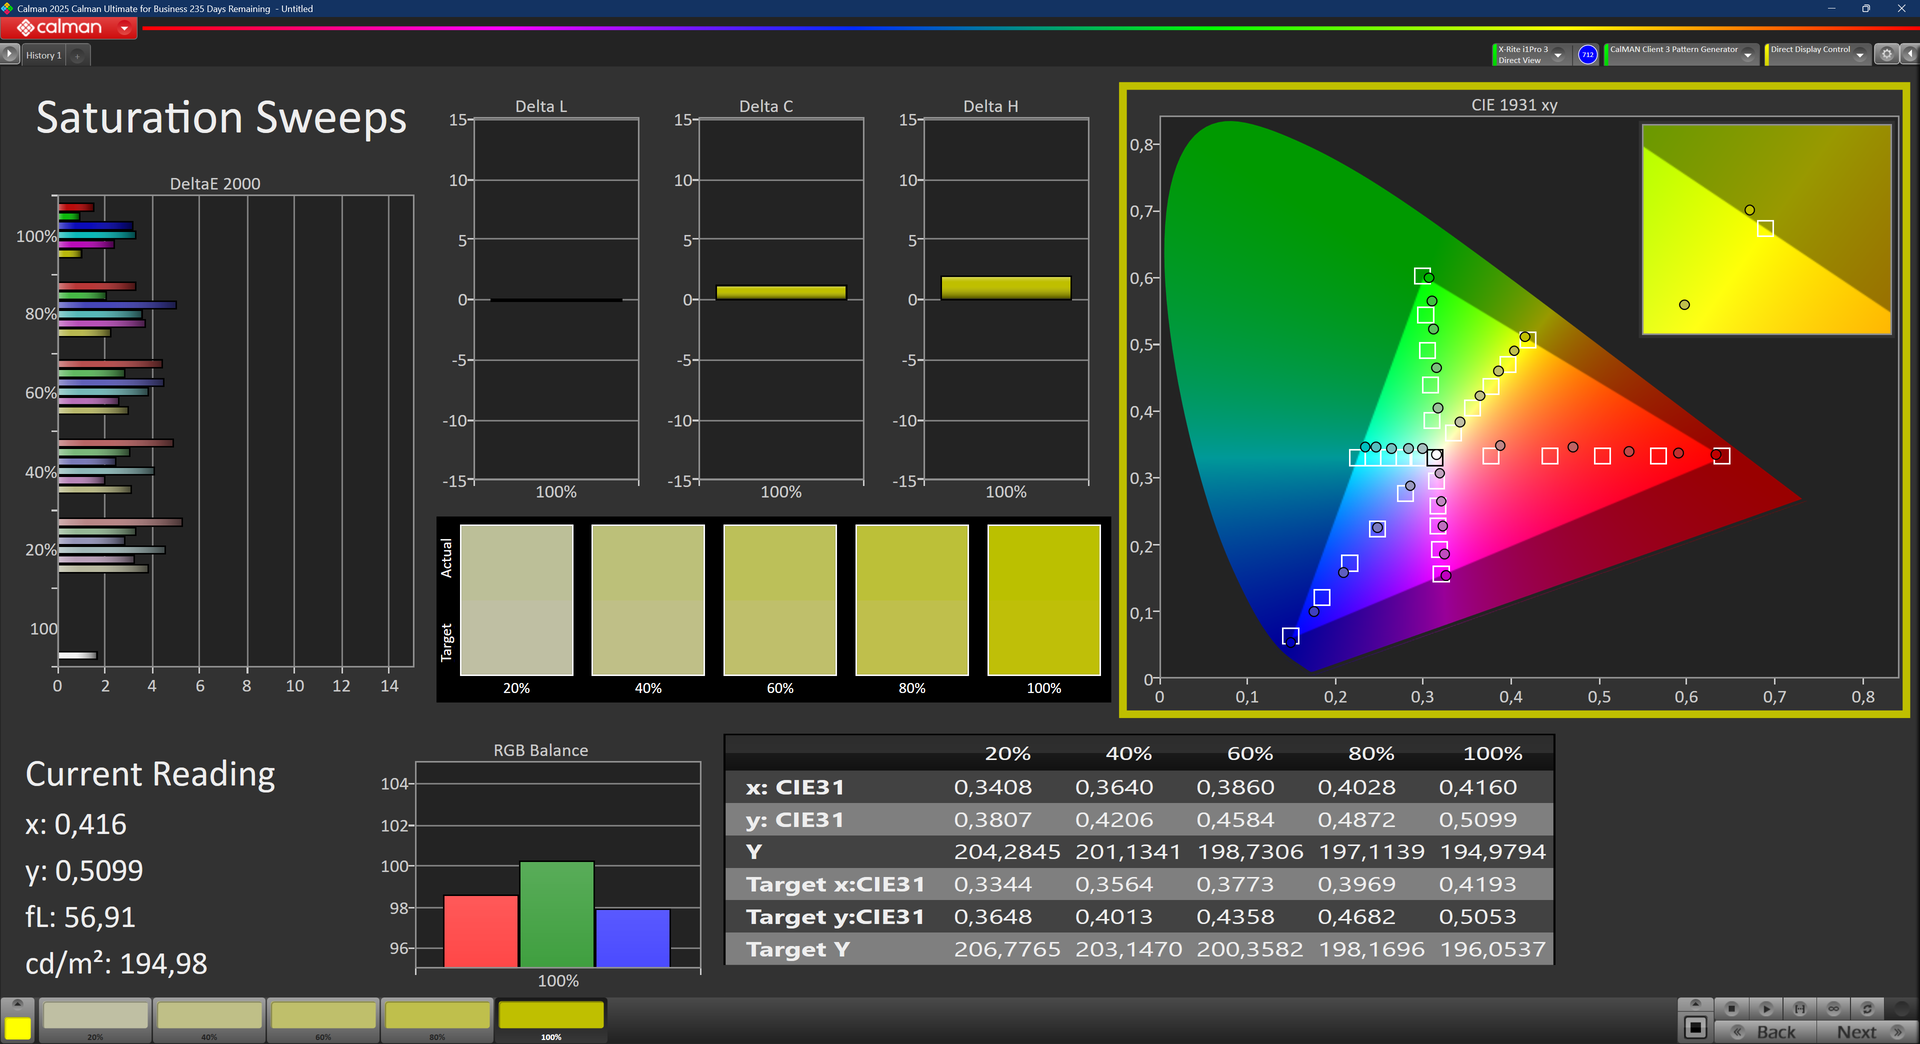Click Target Y value 196,0537
Viewport: 1920px width, 1044px height.
(x=1492, y=949)
